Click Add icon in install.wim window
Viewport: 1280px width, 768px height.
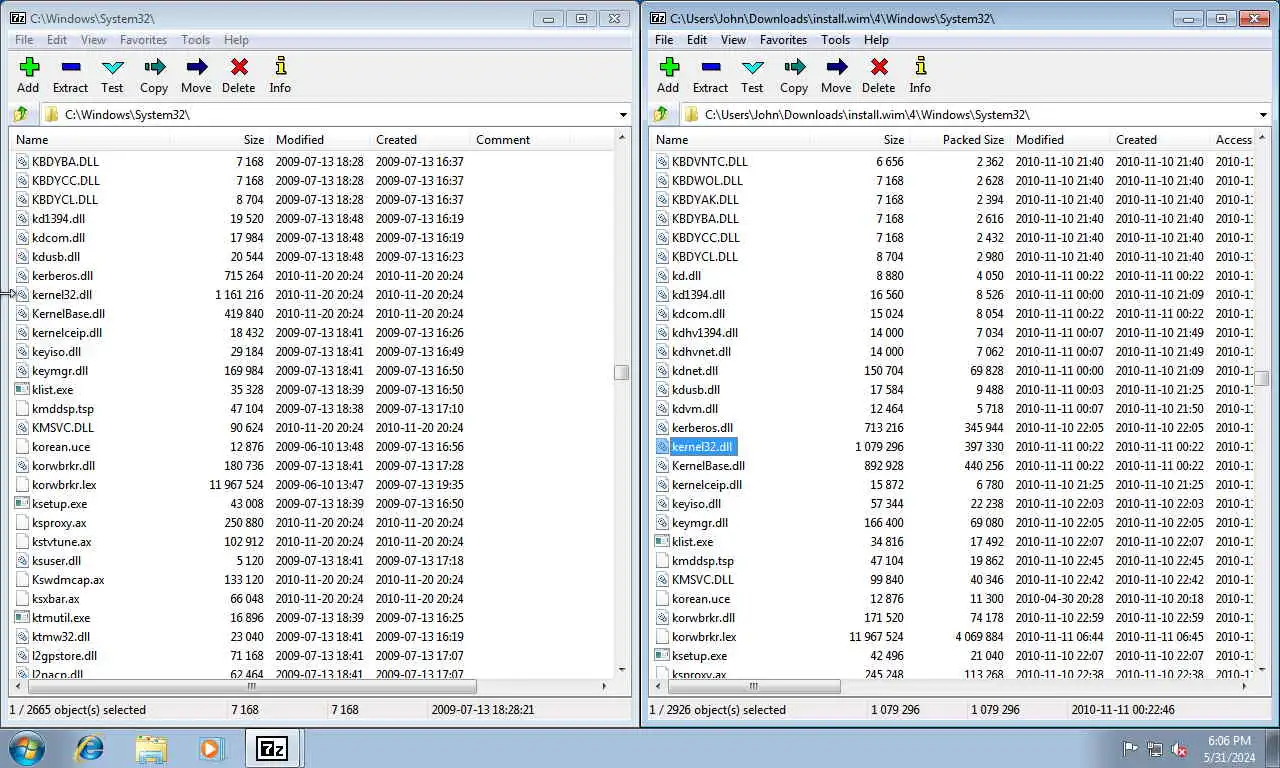pos(669,67)
